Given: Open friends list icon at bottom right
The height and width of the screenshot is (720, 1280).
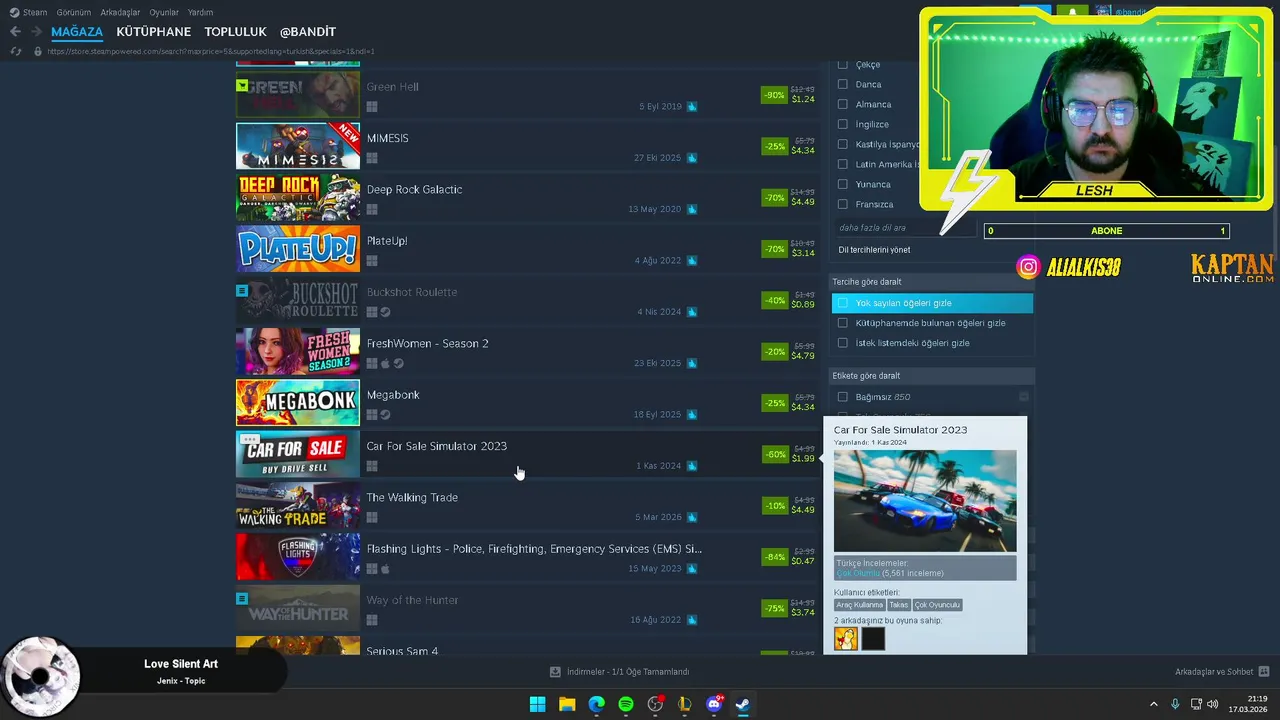Looking at the screenshot, I should click(x=1264, y=672).
